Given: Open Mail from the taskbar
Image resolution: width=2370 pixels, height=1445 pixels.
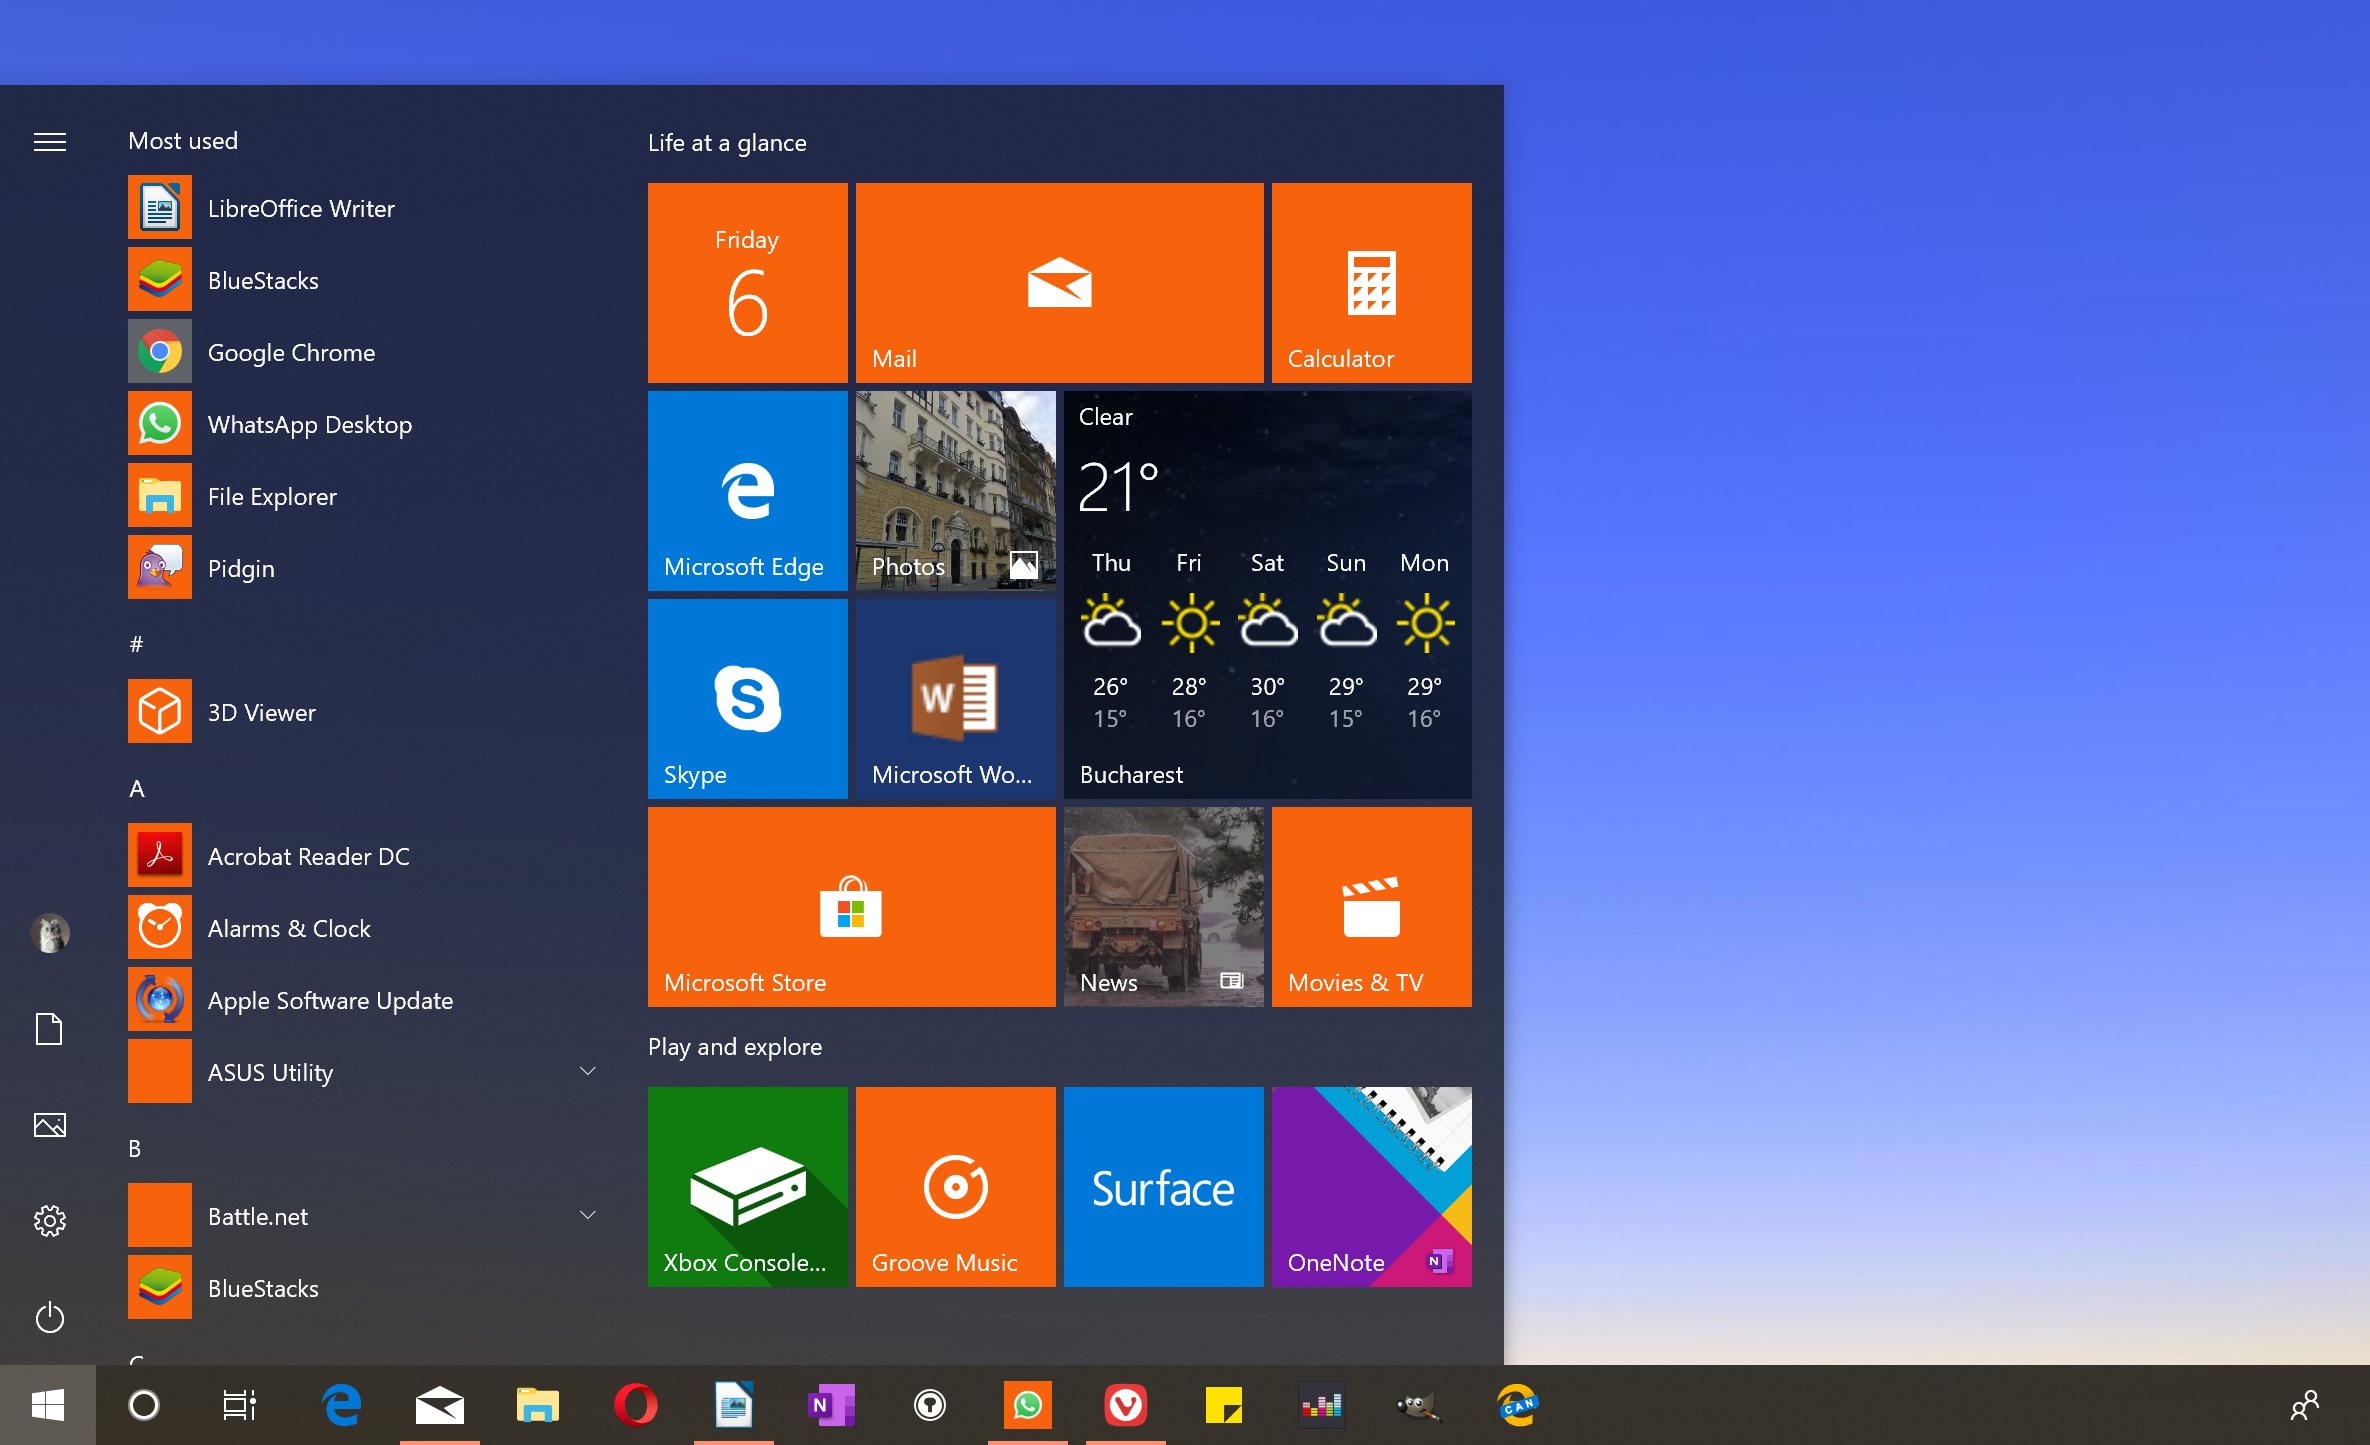Looking at the screenshot, I should click(x=440, y=1405).
